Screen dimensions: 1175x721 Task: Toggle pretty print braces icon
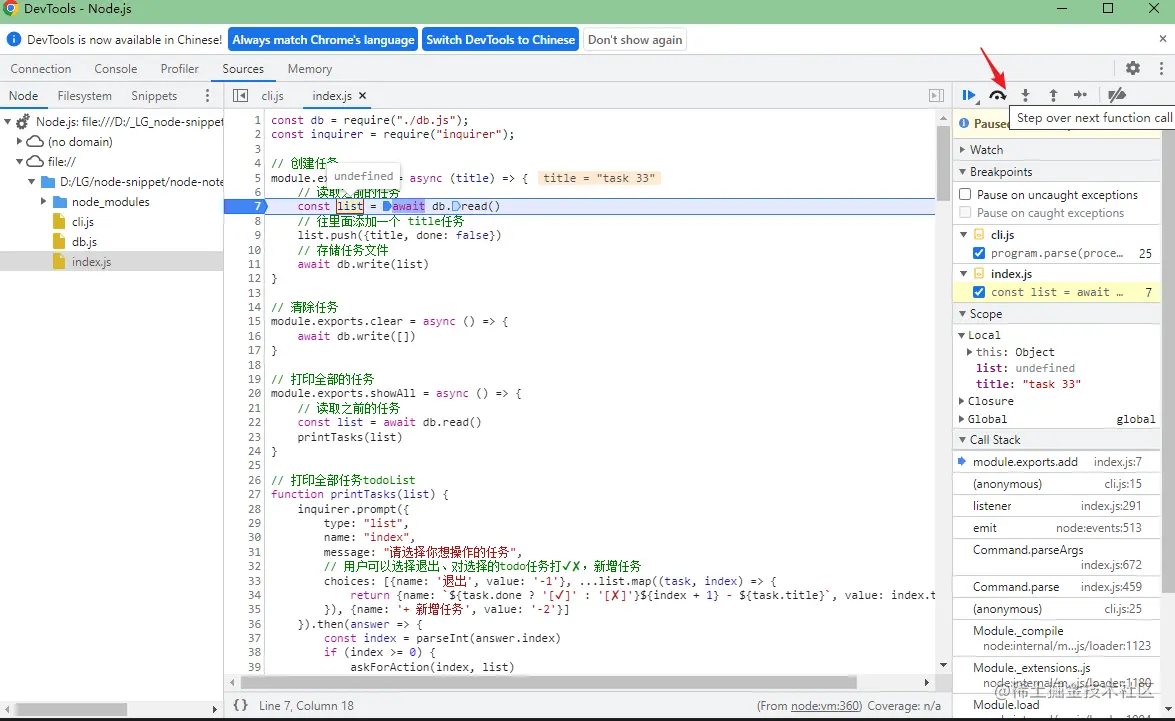point(241,705)
